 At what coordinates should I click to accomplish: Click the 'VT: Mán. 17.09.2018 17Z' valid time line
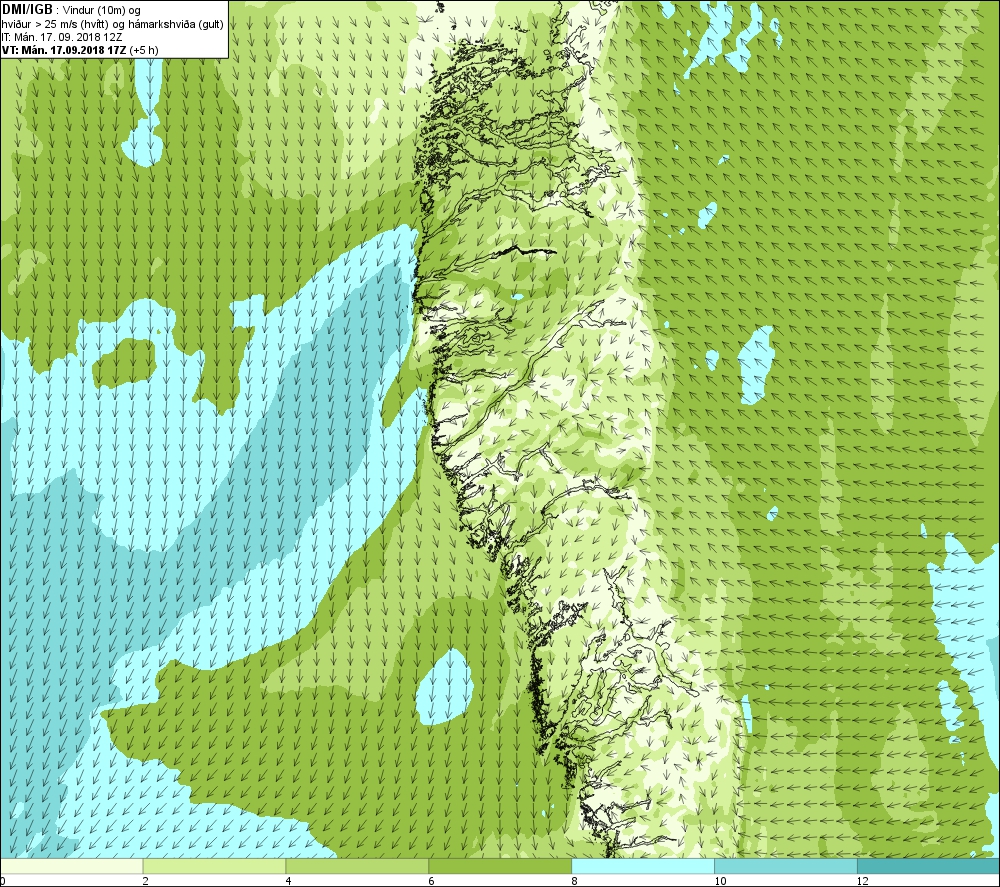click(64, 50)
